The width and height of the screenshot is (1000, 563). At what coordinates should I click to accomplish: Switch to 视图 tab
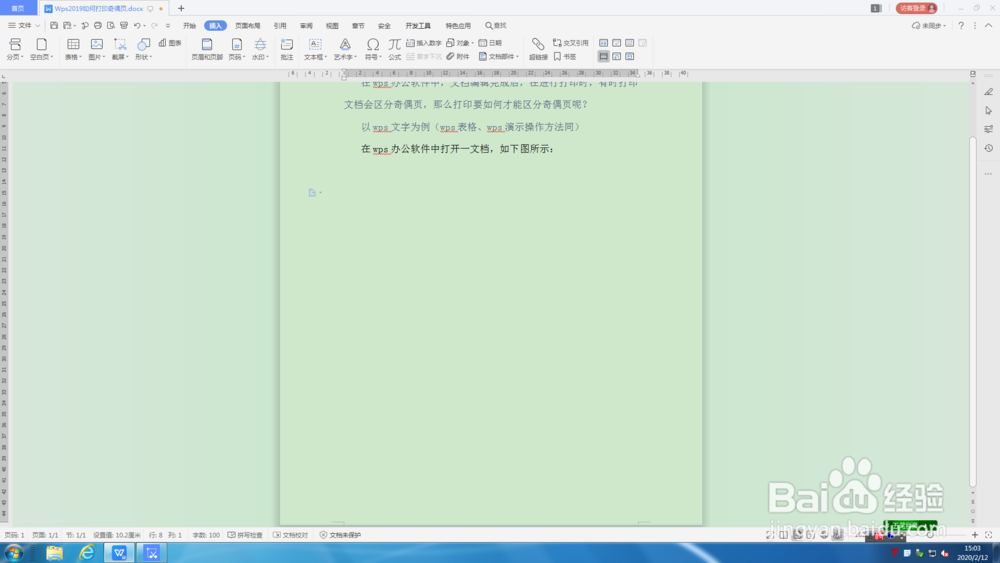click(332, 26)
